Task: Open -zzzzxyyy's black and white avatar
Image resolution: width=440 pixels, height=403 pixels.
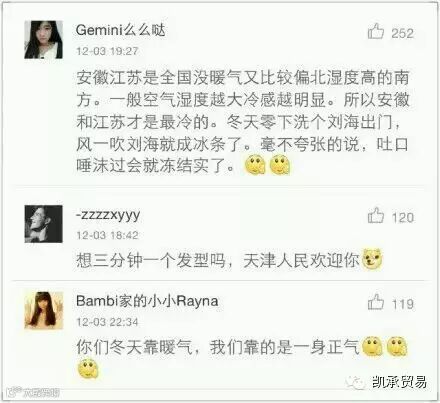Action: (x=43, y=224)
